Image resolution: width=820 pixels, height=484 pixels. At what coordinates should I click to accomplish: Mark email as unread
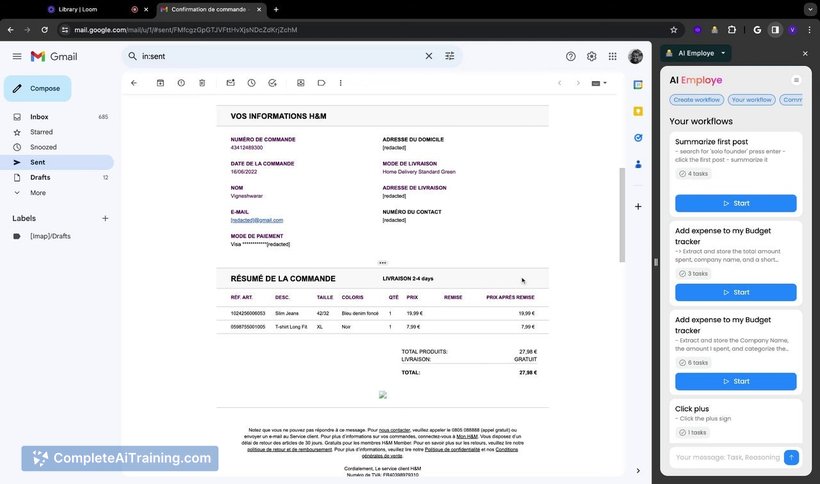coord(231,83)
